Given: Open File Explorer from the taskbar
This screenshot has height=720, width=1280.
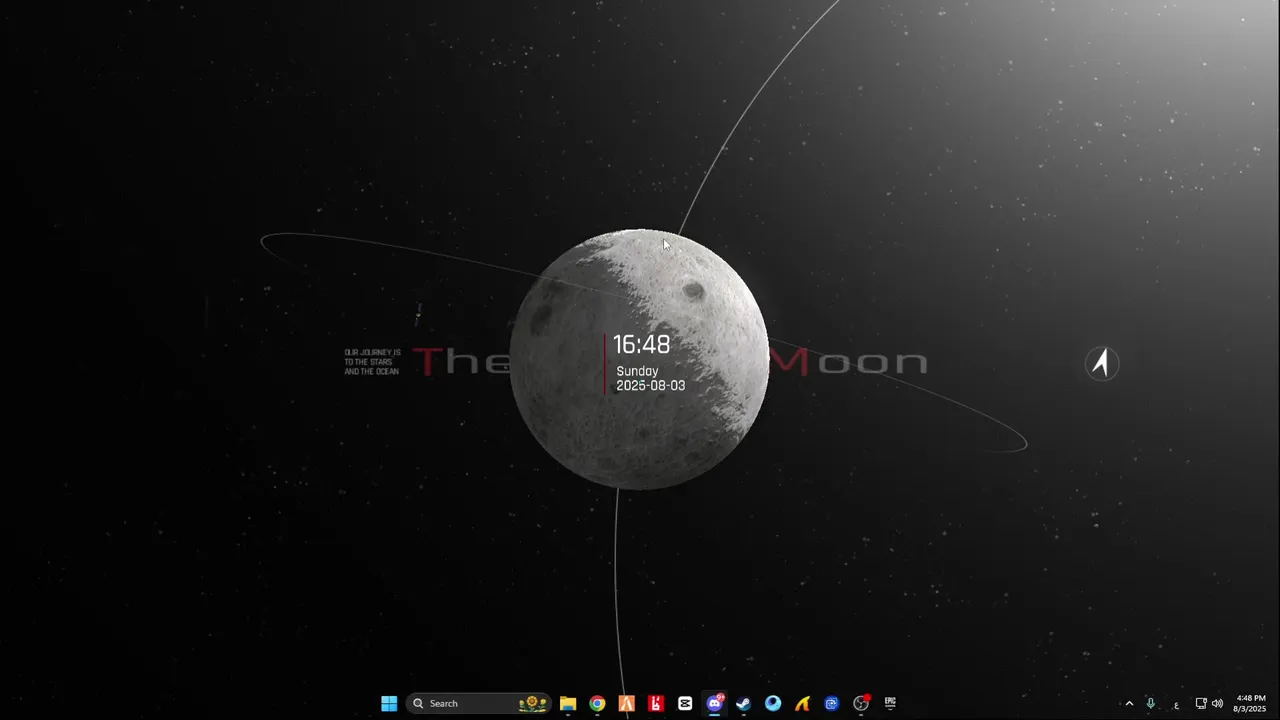Looking at the screenshot, I should [x=568, y=703].
